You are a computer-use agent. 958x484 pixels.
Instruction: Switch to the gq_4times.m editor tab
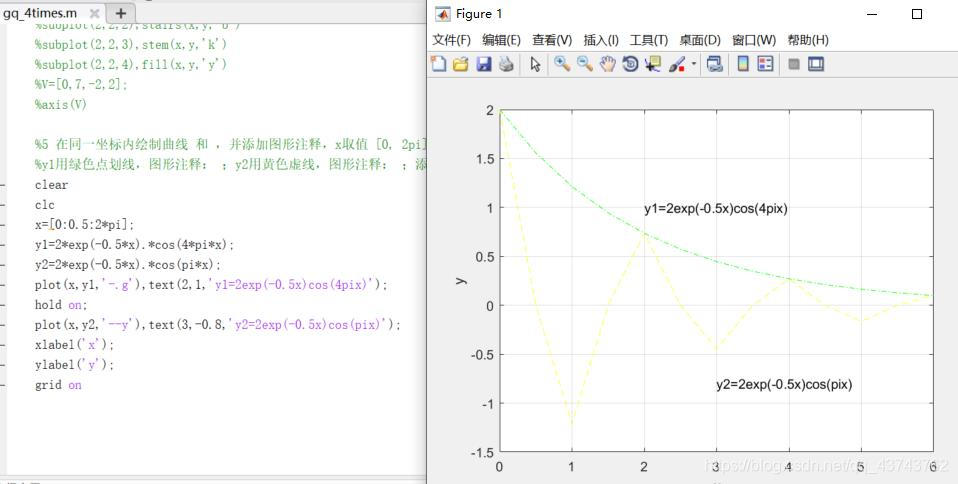pos(41,13)
